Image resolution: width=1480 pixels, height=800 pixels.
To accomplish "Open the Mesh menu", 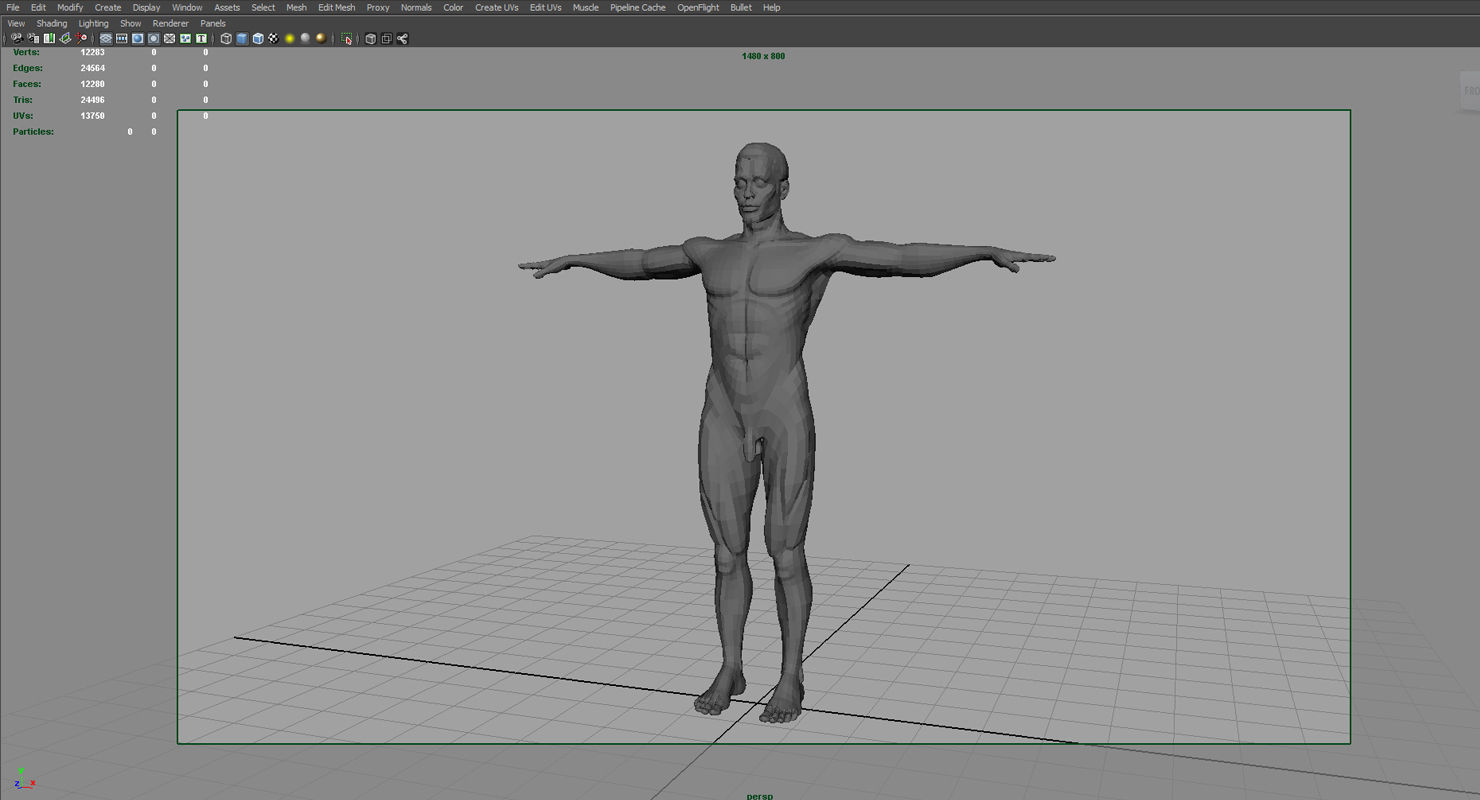I will (x=297, y=7).
